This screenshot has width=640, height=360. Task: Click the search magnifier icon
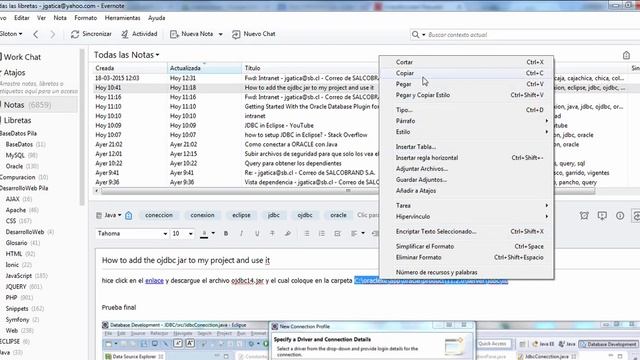point(415,35)
